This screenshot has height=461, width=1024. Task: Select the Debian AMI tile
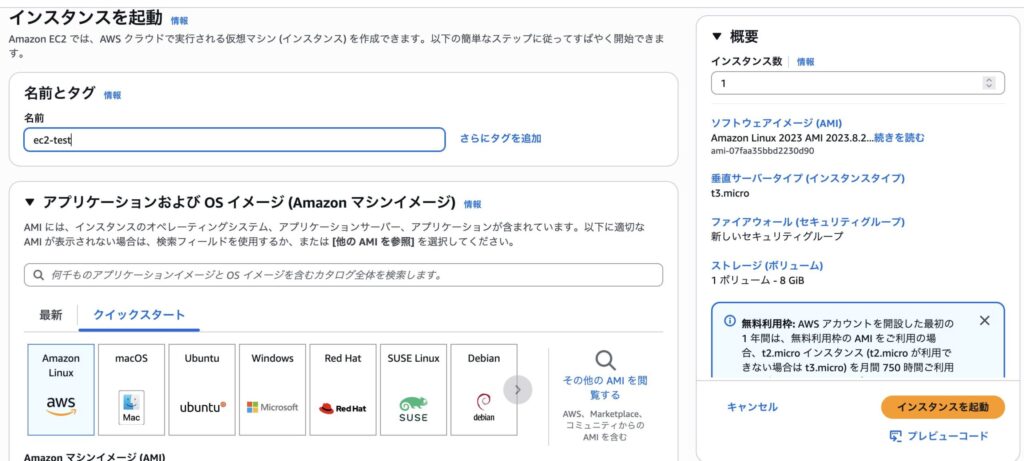tap(484, 390)
